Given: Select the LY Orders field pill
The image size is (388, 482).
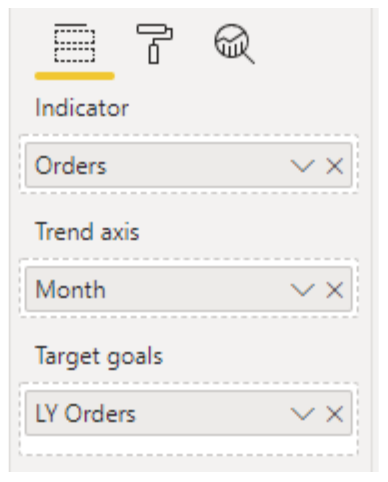Looking at the screenshot, I should click(189, 413).
